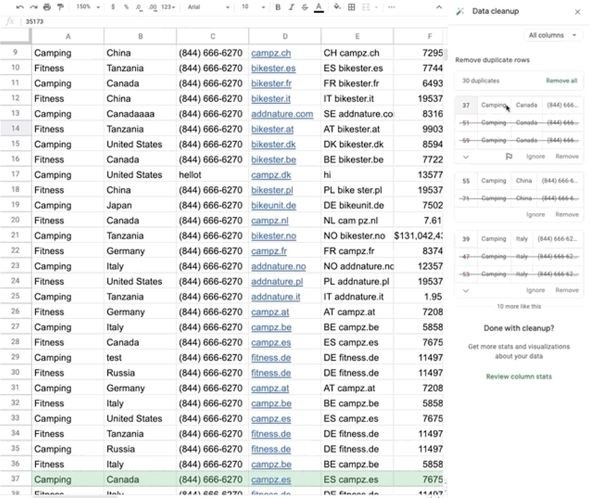Open the more toolbar options ellipsis

pos(391,7)
